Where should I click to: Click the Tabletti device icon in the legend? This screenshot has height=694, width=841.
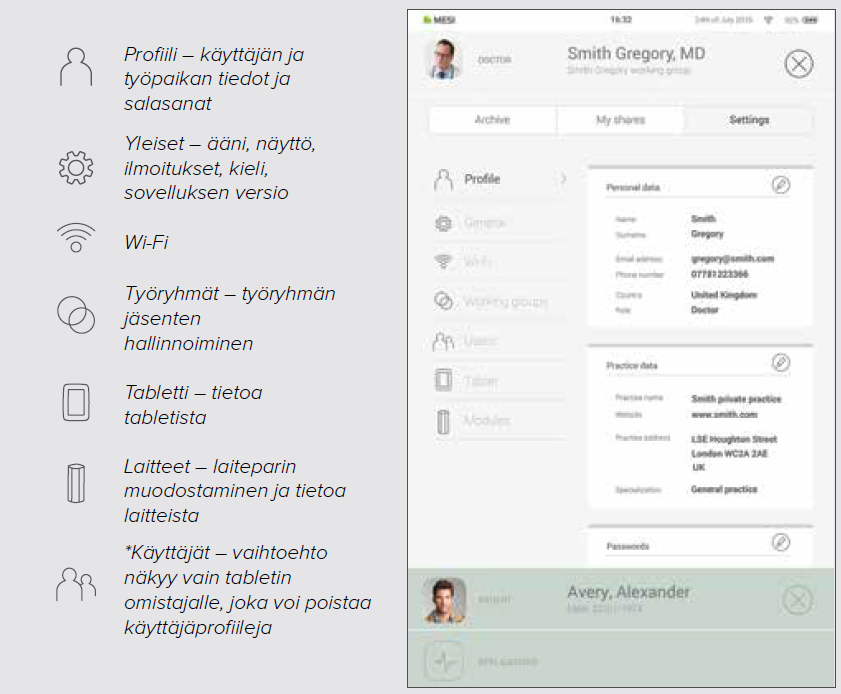(x=76, y=402)
